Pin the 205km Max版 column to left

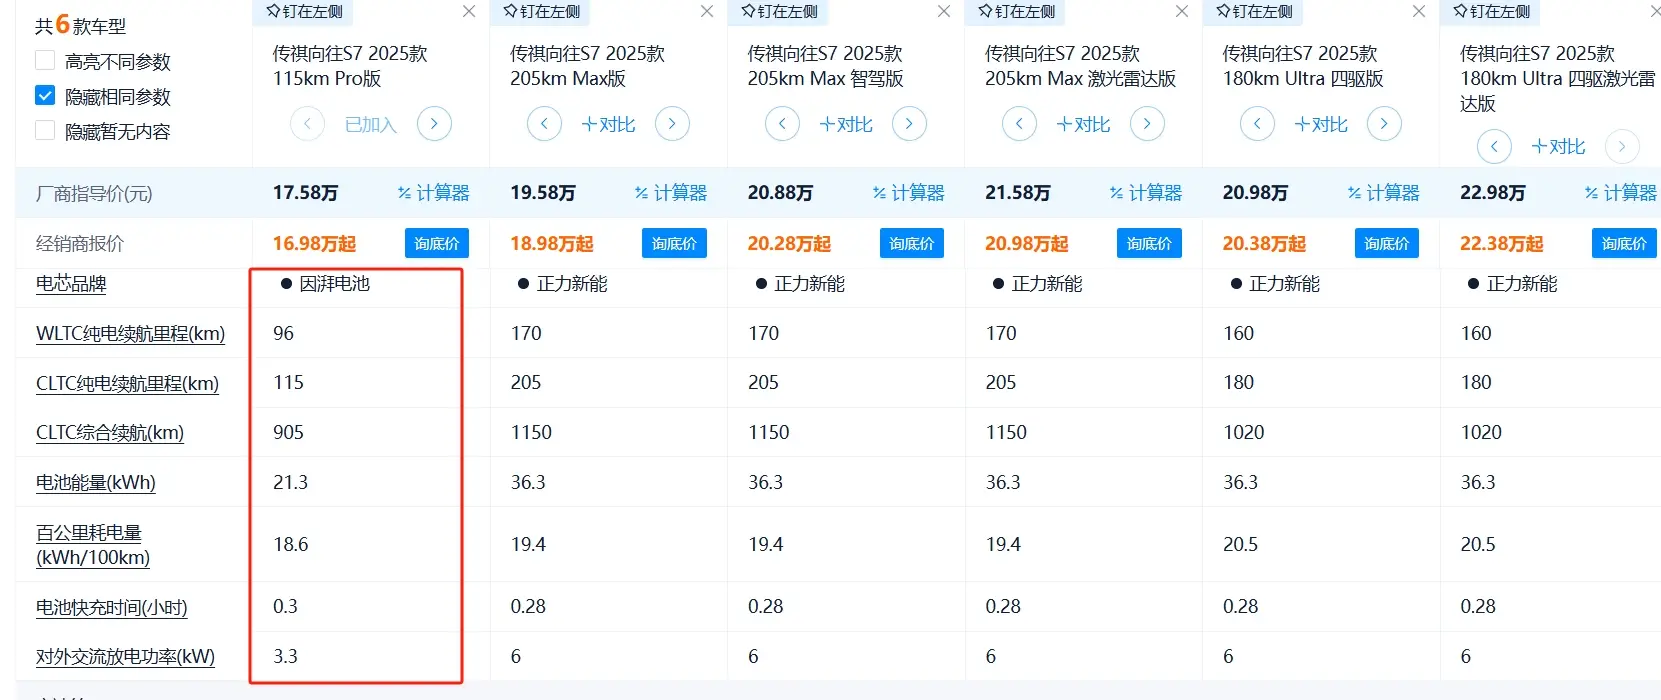point(541,11)
